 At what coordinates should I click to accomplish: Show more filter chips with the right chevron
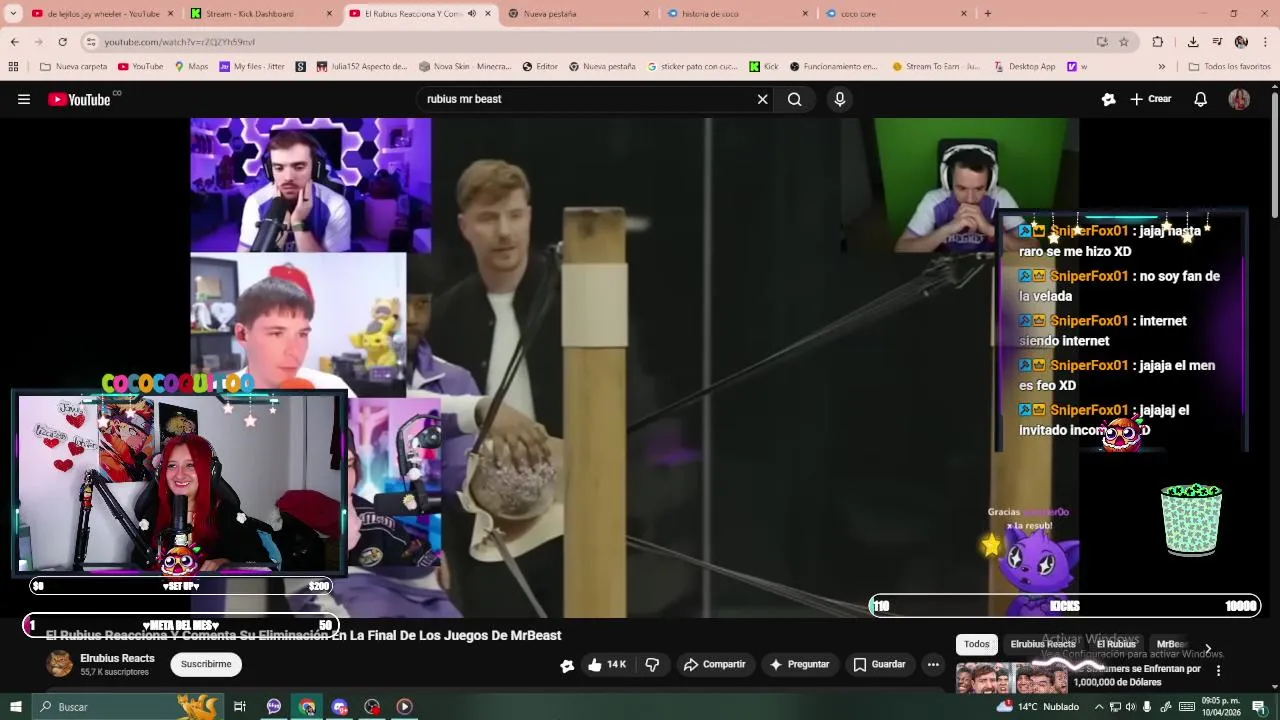point(1208,648)
